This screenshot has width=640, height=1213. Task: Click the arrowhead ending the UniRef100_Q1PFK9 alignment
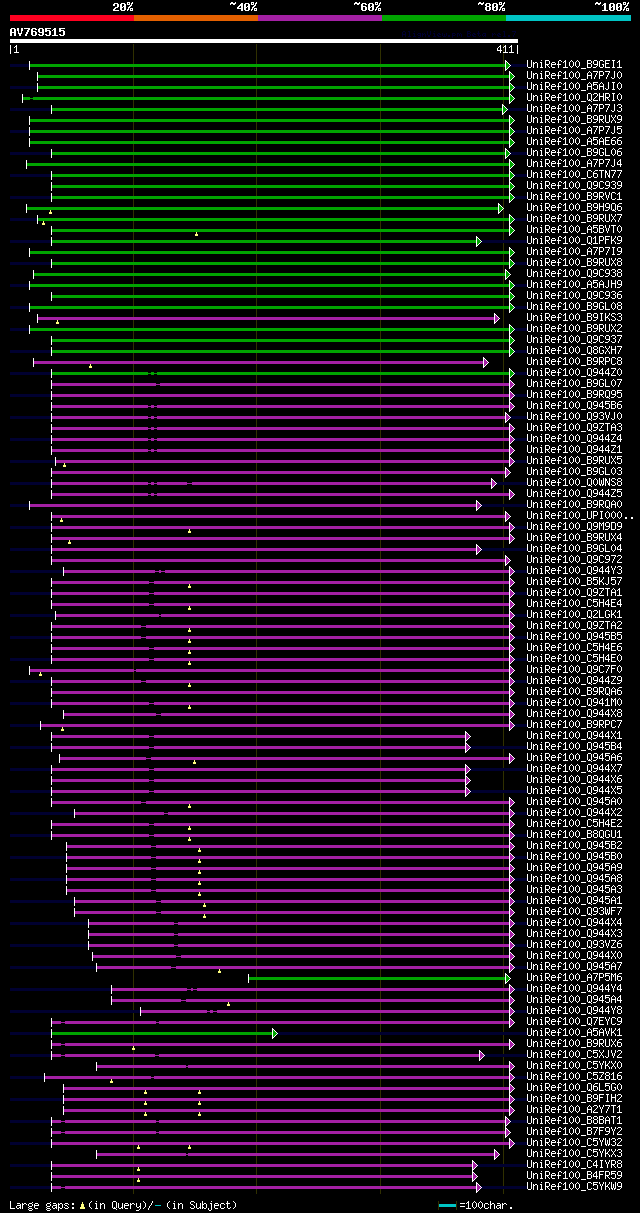479,241
